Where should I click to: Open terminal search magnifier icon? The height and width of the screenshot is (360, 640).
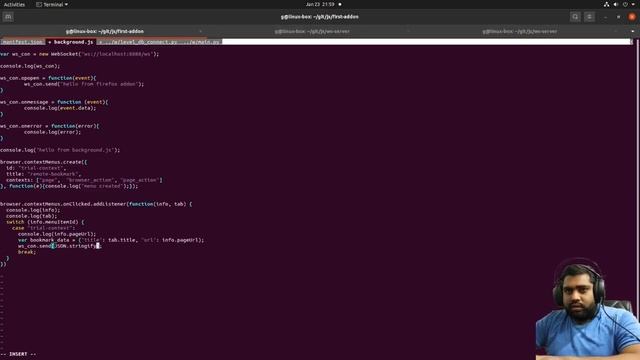575,17
